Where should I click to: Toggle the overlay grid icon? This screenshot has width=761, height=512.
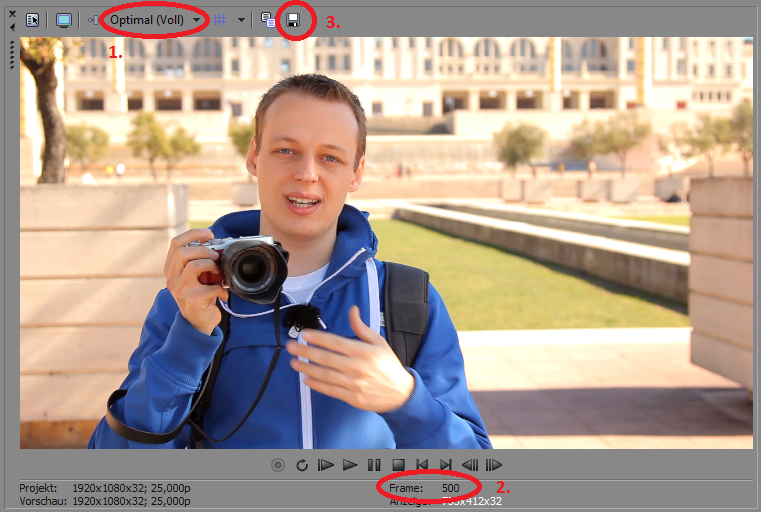(220, 20)
